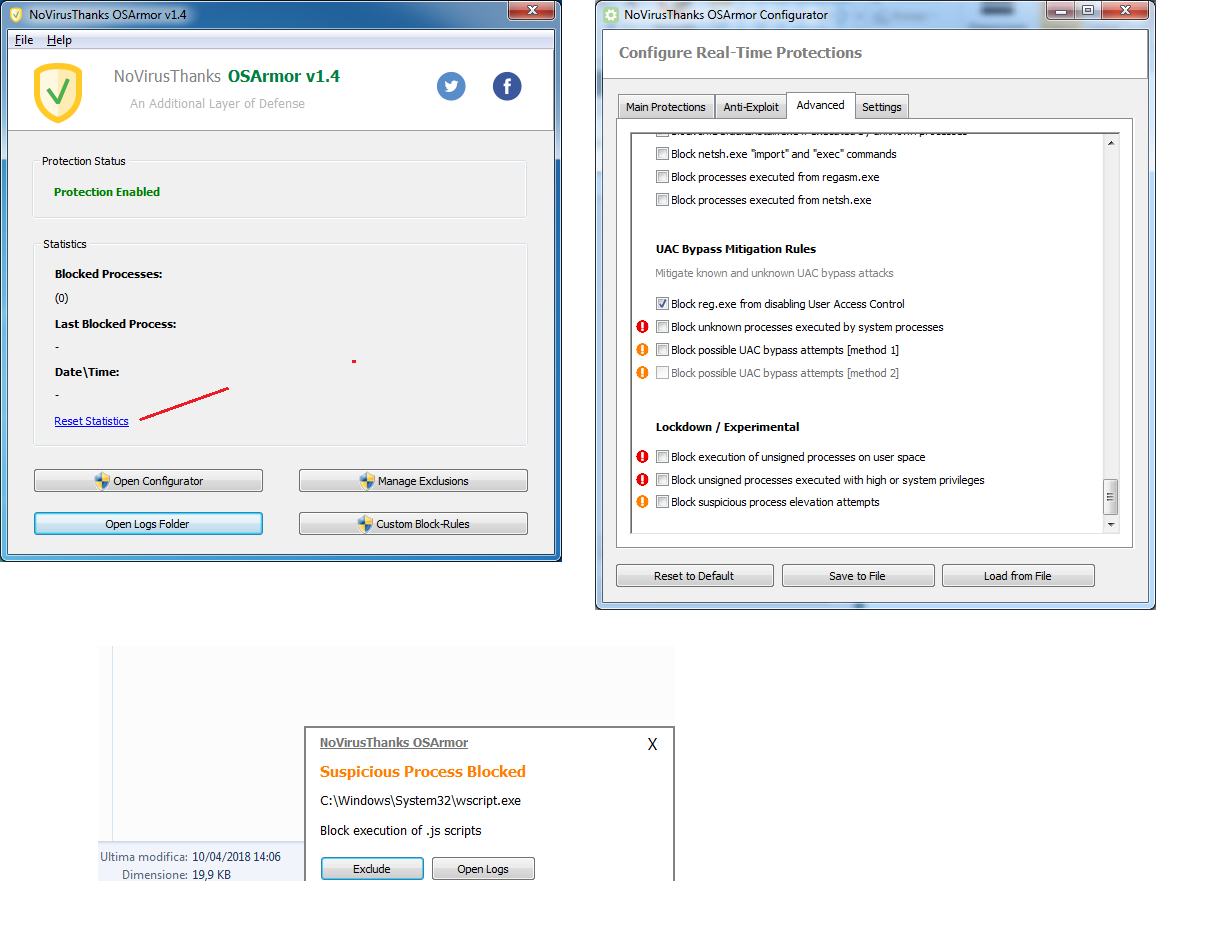
Task: Click the rules list scrollbar down arrow
Action: 1110,524
